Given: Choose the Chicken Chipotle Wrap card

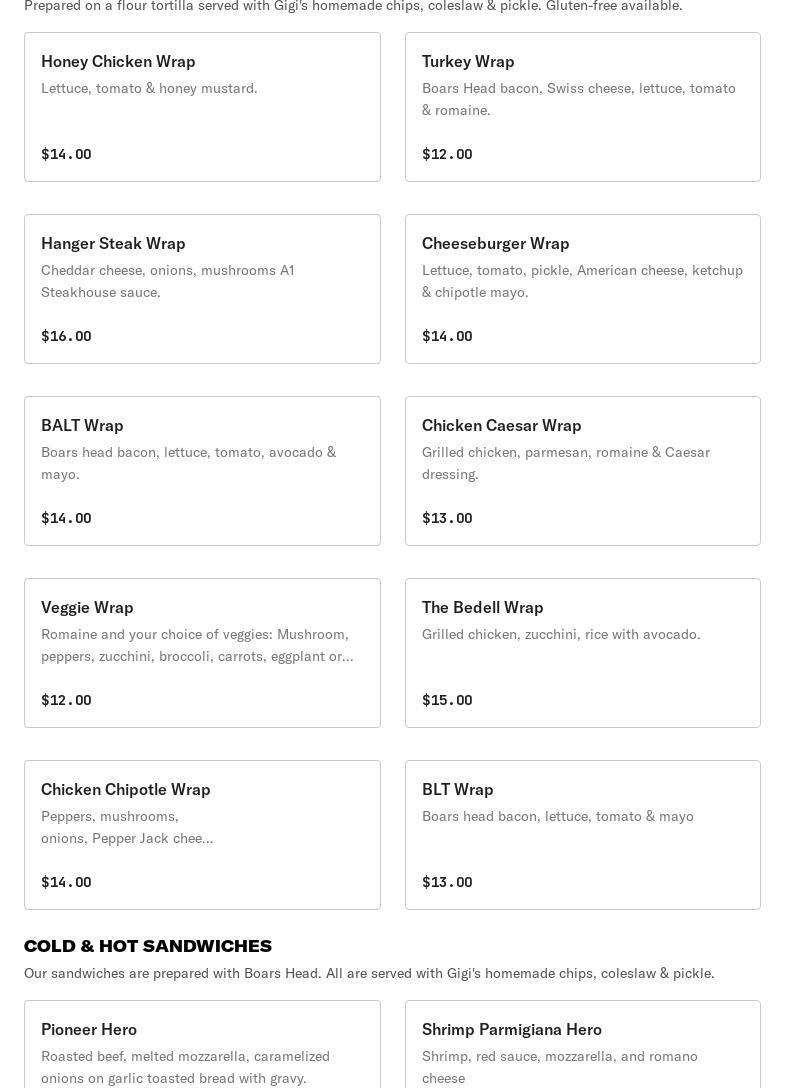Looking at the screenshot, I should pos(202,835).
